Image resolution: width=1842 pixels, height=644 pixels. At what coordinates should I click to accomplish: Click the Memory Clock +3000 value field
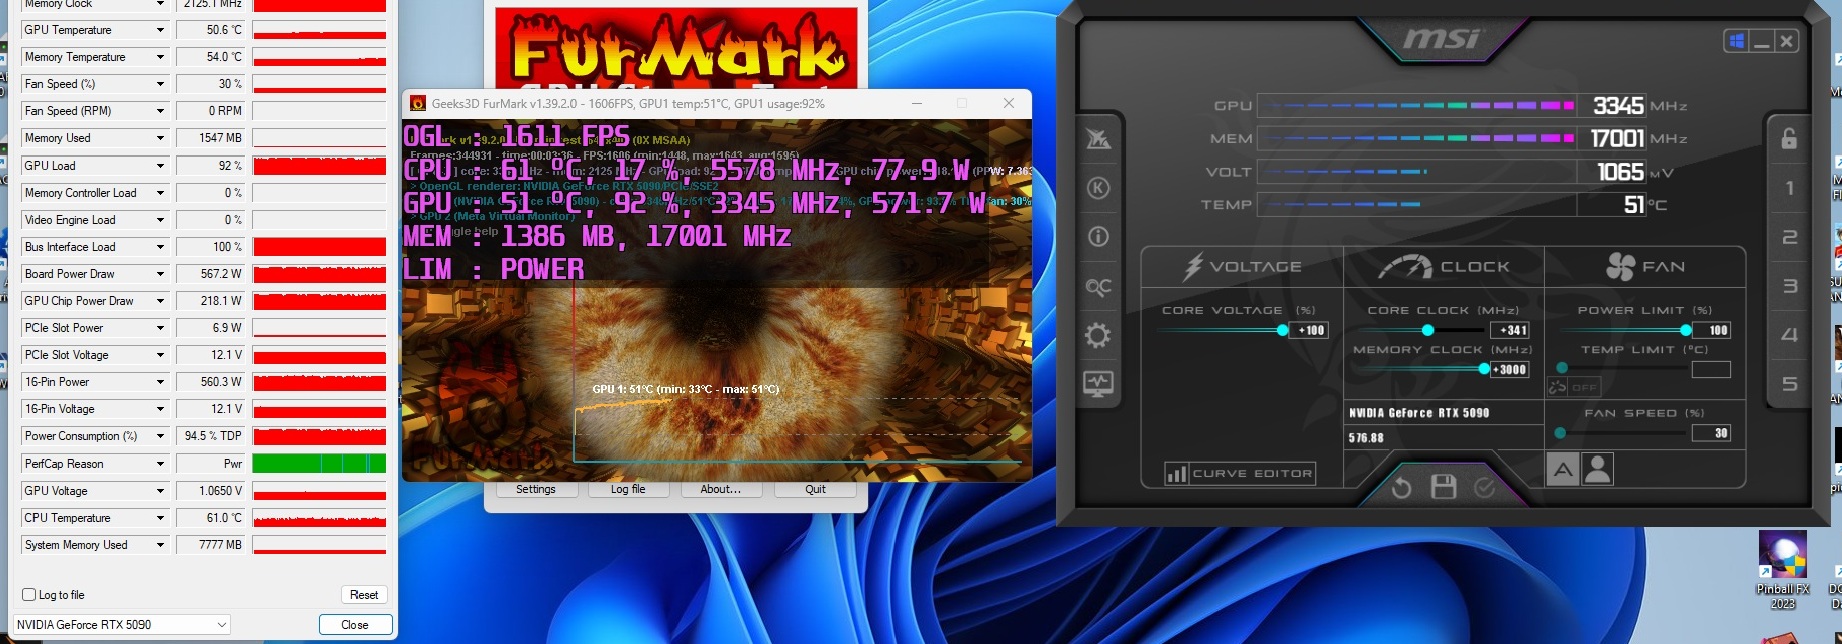click(x=1510, y=369)
